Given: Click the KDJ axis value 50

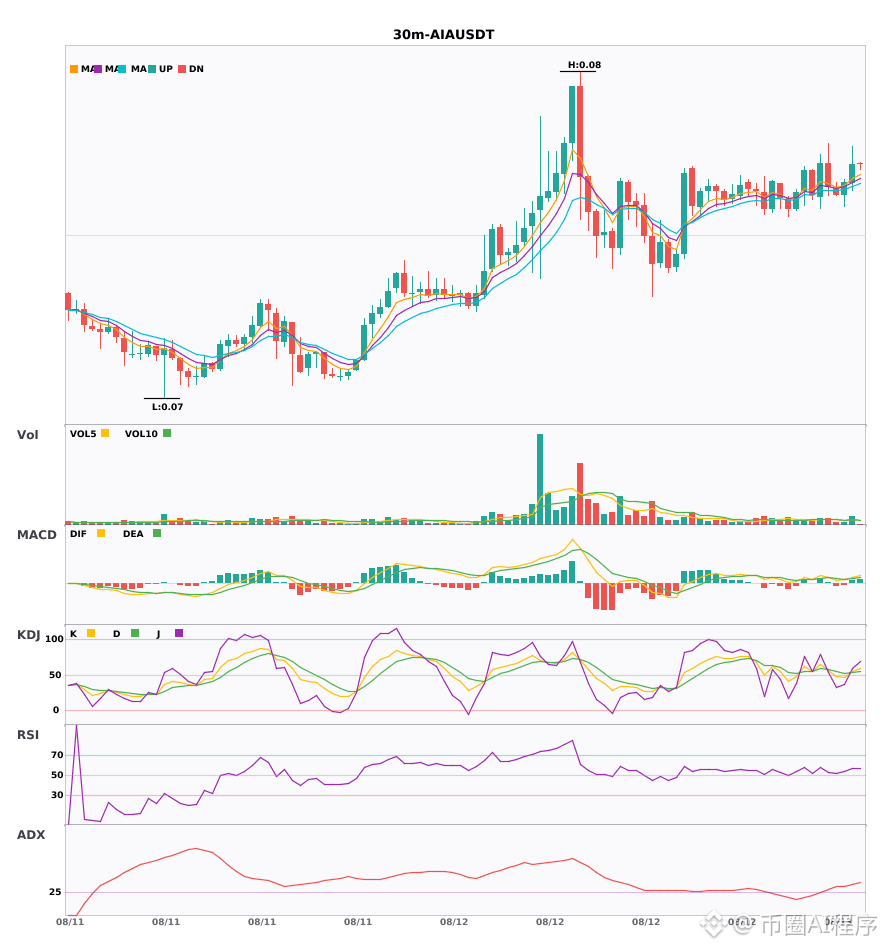Looking at the screenshot, I should pos(55,675).
